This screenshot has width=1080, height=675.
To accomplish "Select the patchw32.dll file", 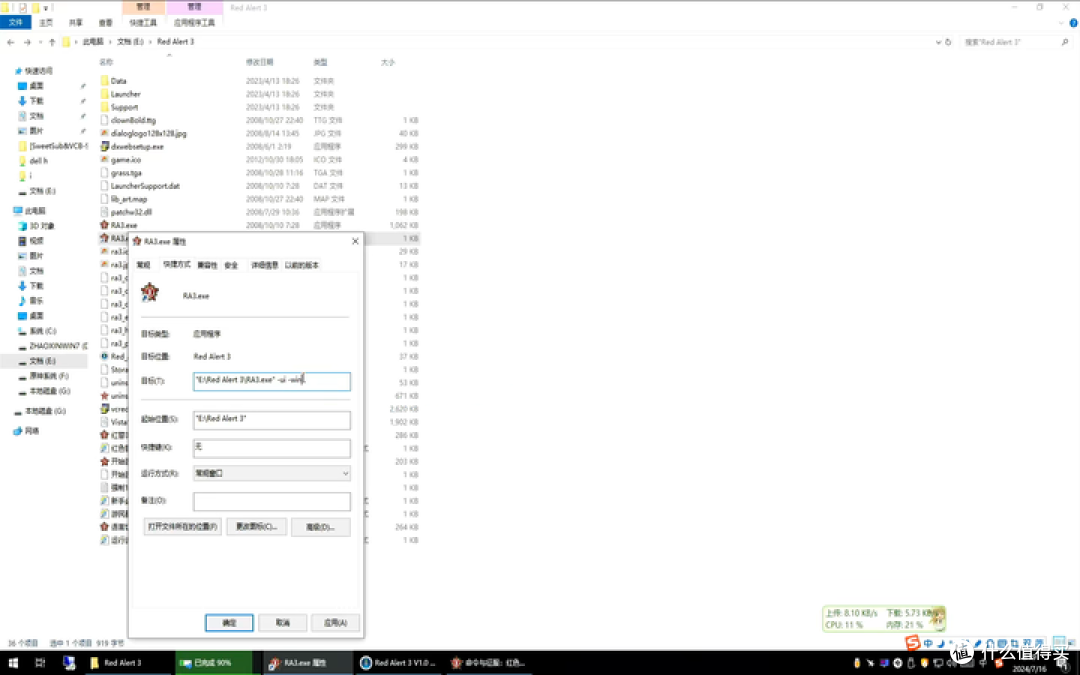I will click(x=131, y=212).
